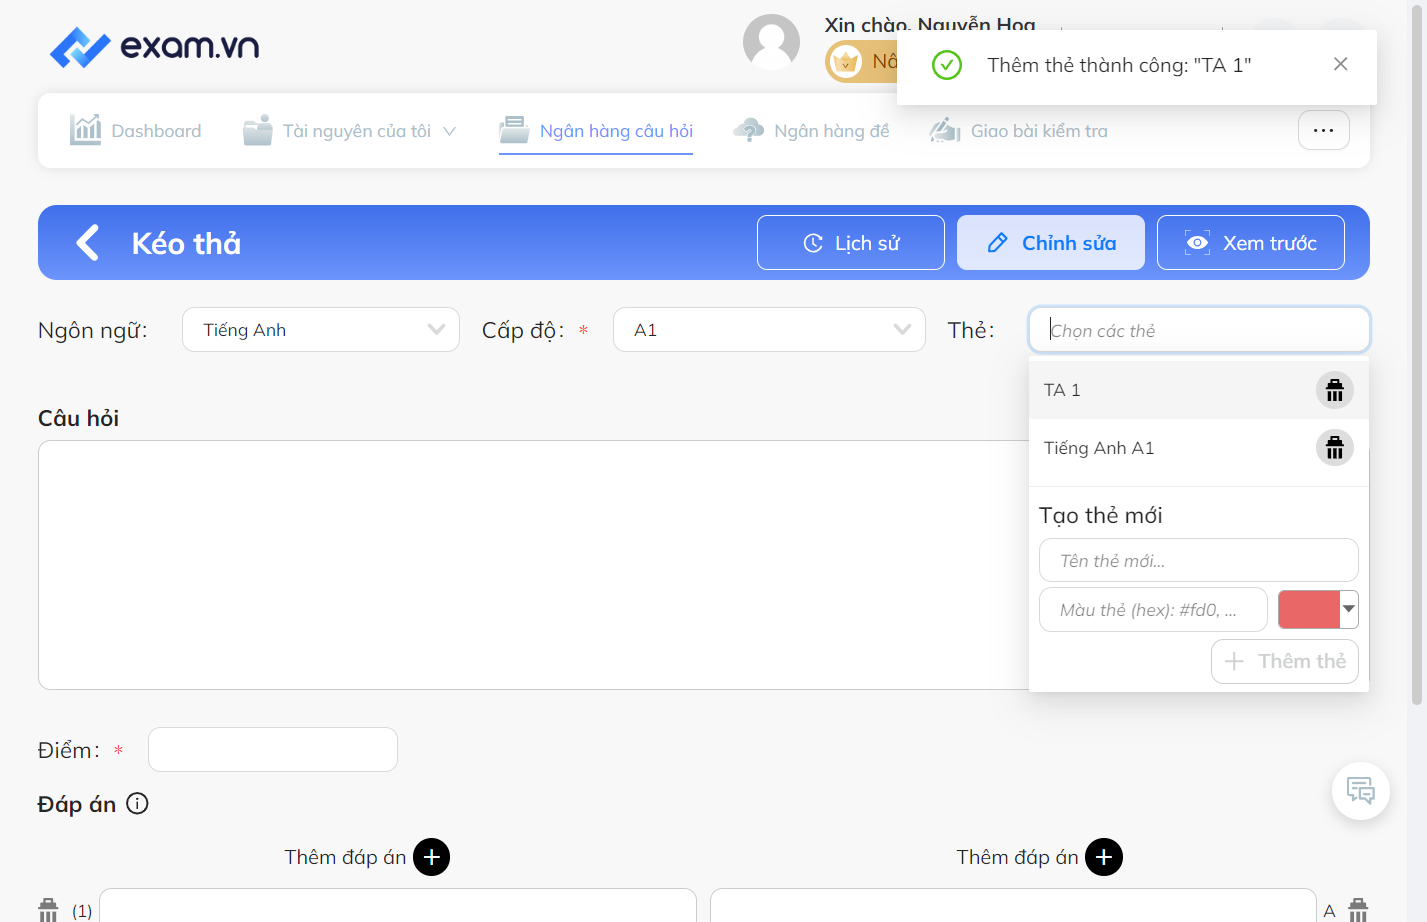
Task: Click the Tên thẻ mới input field
Action: [x=1199, y=560]
